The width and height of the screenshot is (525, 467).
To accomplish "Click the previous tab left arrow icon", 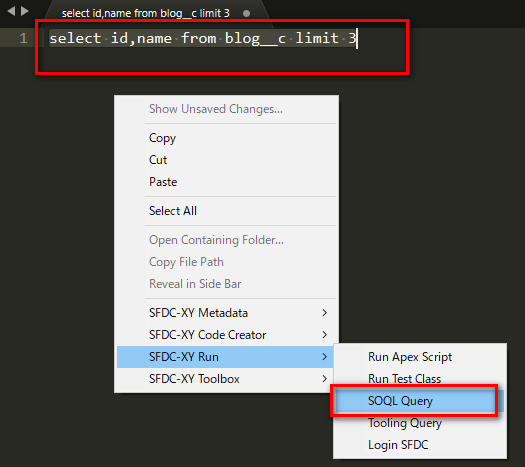I will pos(11,11).
